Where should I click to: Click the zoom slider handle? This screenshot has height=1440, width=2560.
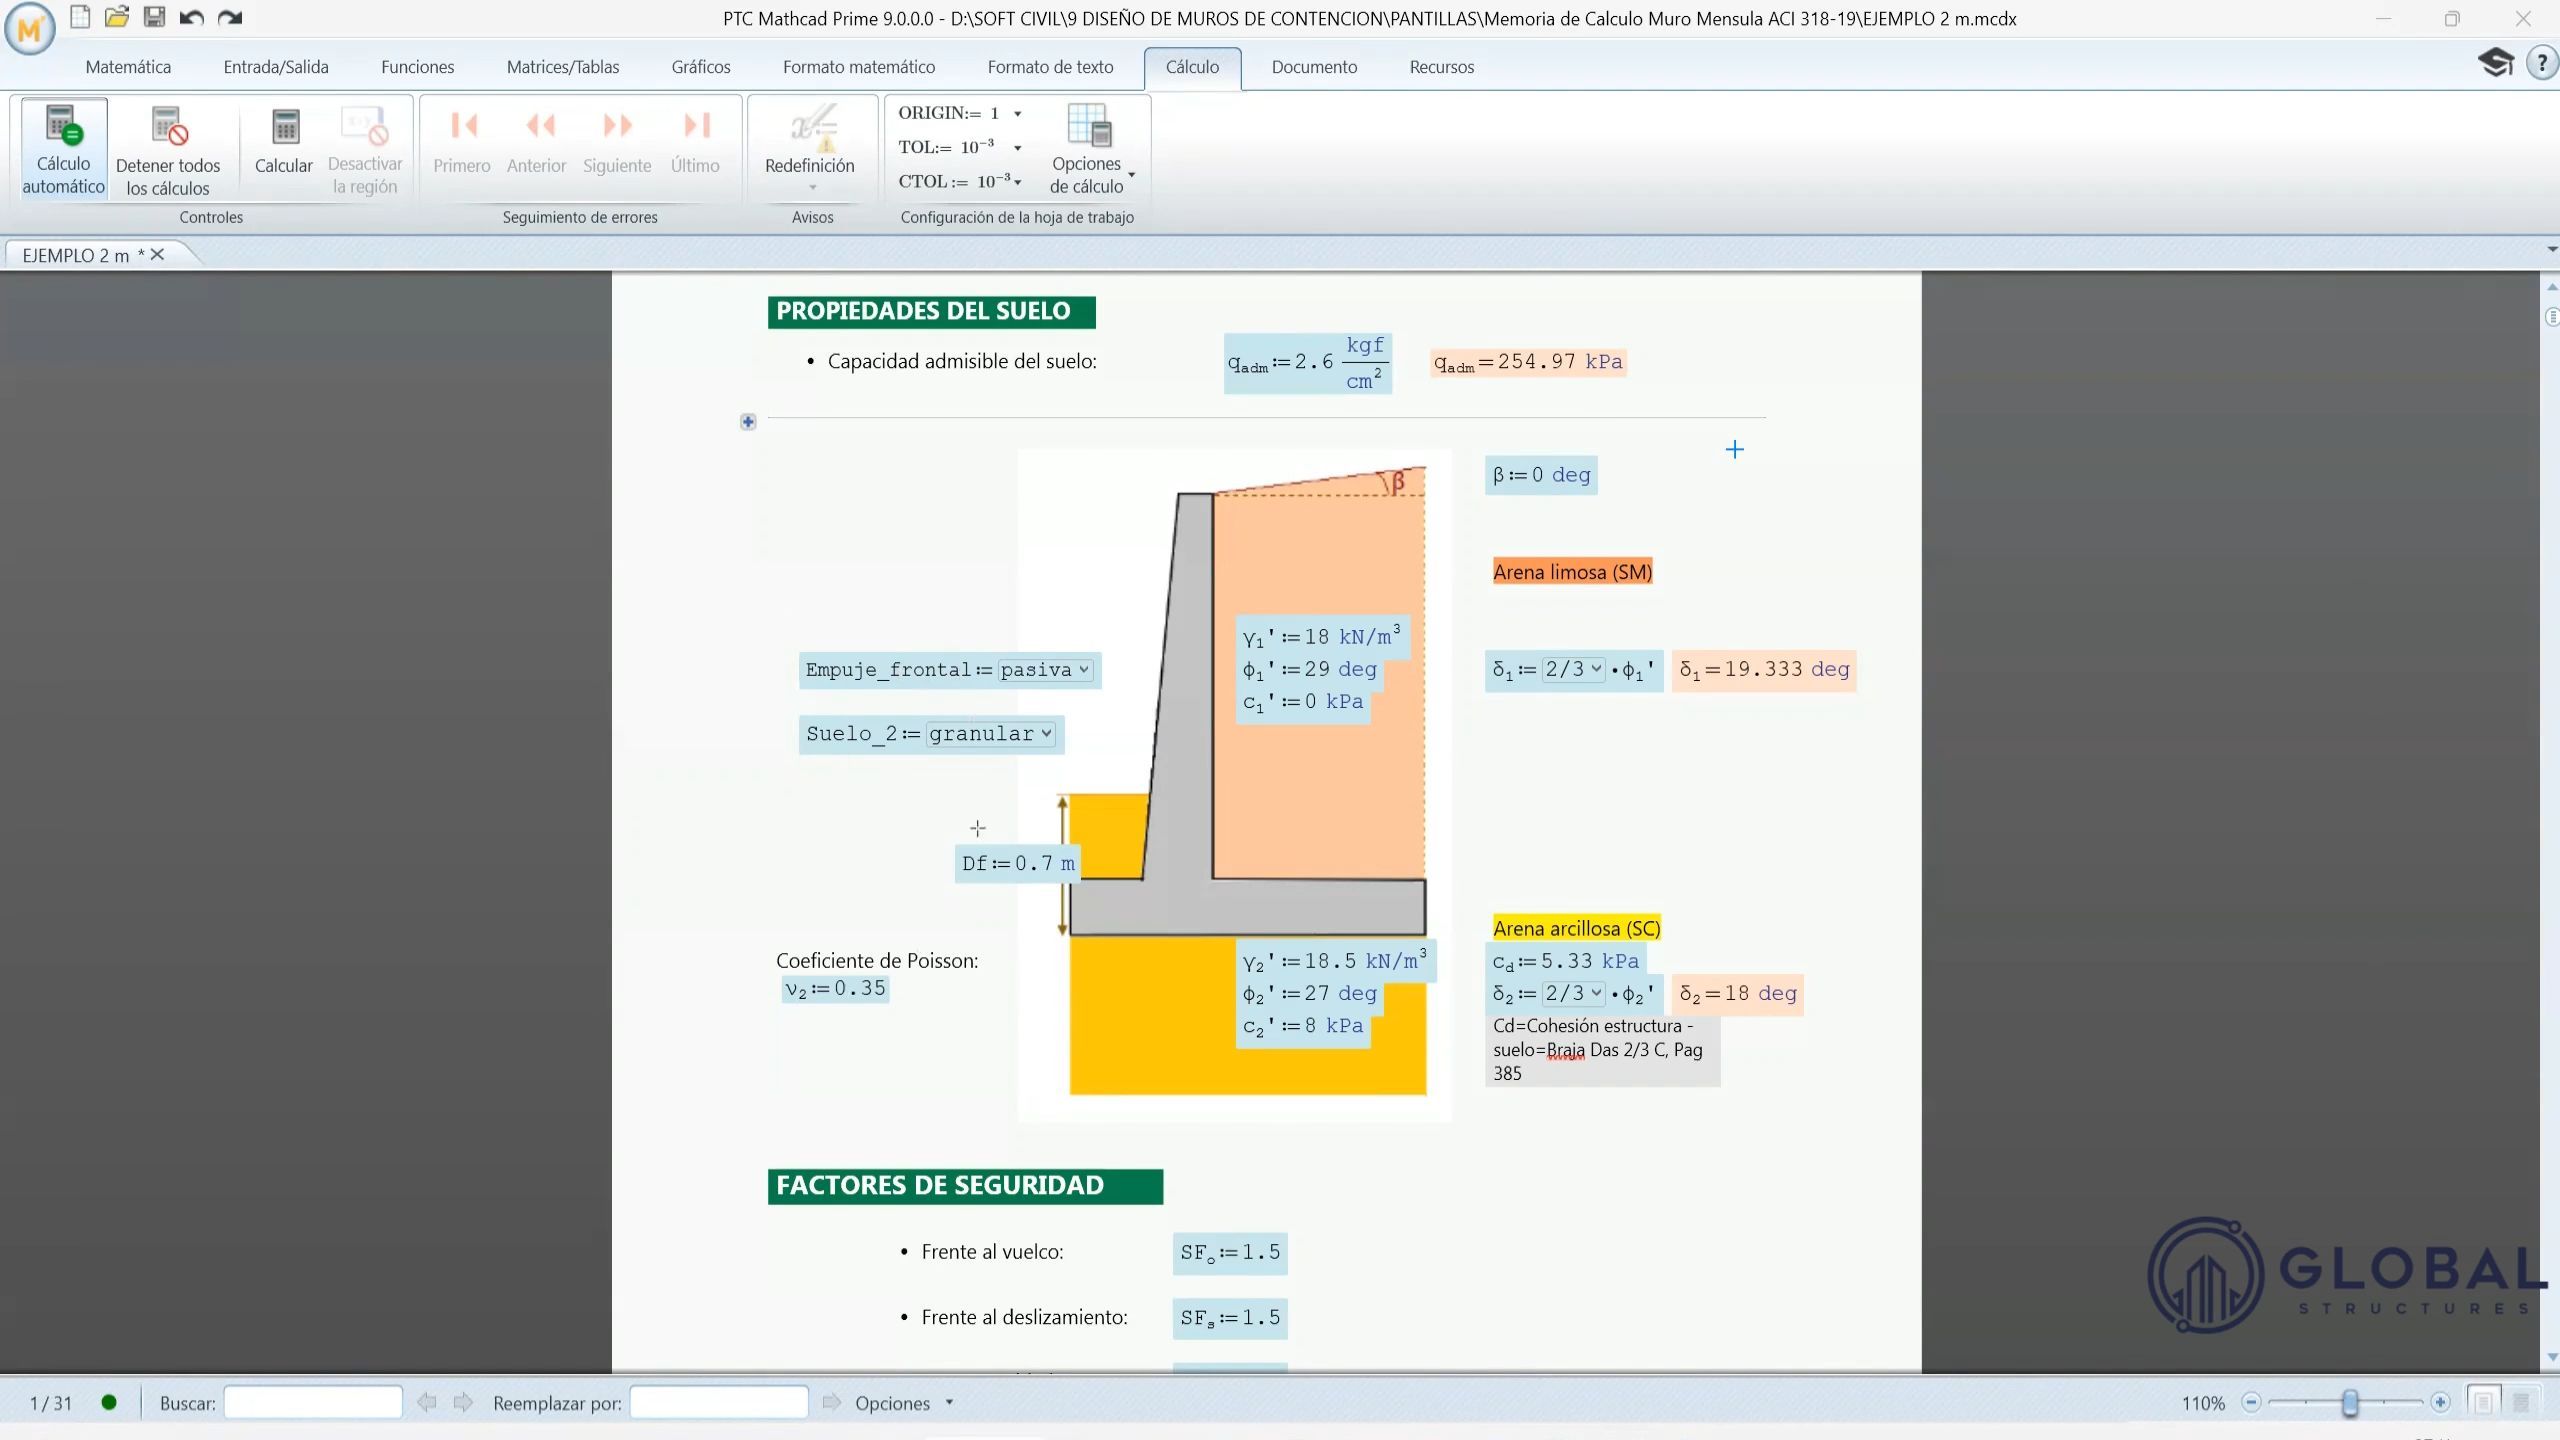2350,1403
